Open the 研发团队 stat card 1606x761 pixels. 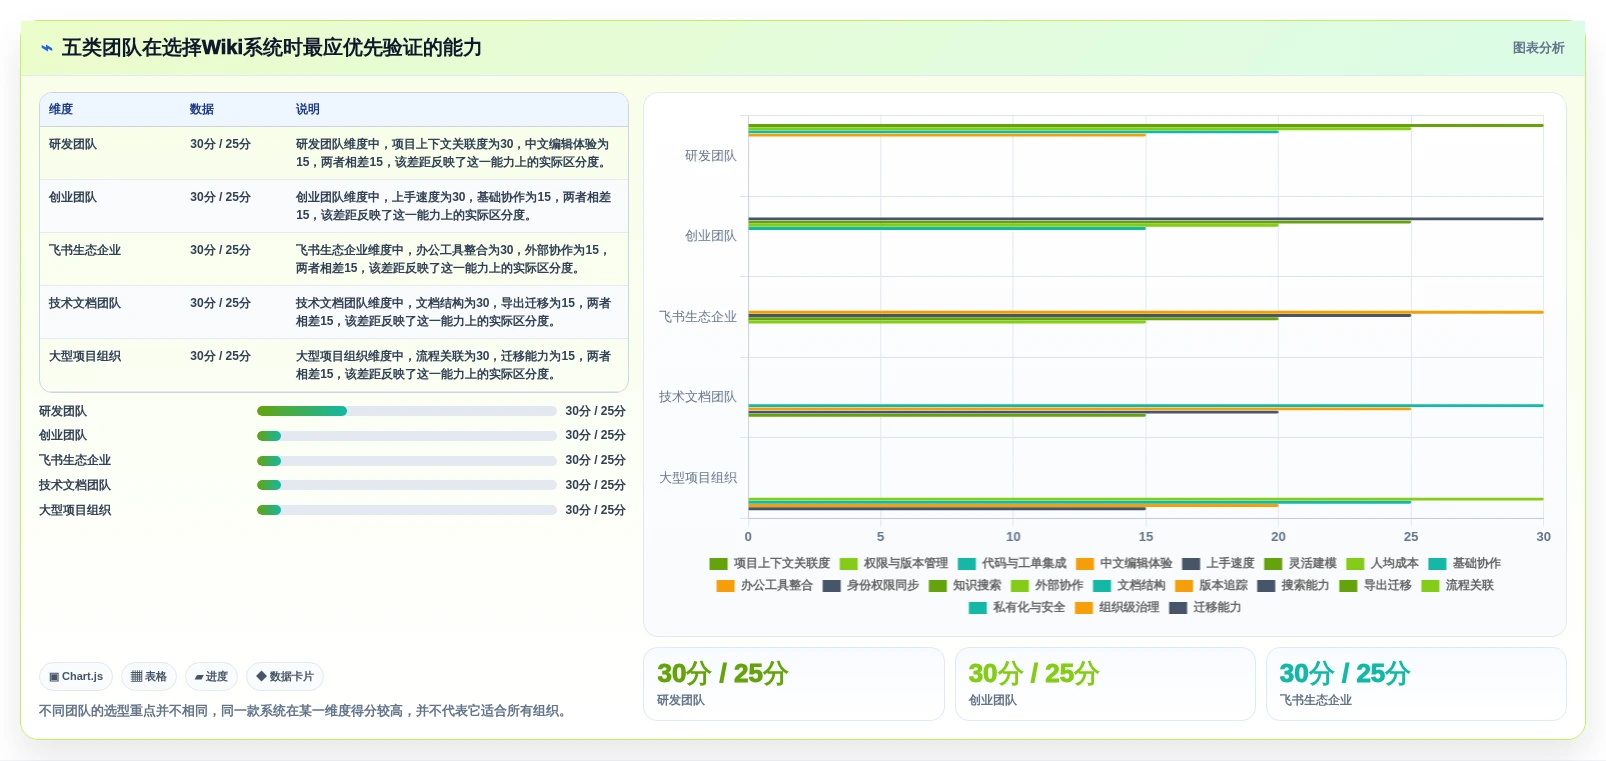coord(794,684)
